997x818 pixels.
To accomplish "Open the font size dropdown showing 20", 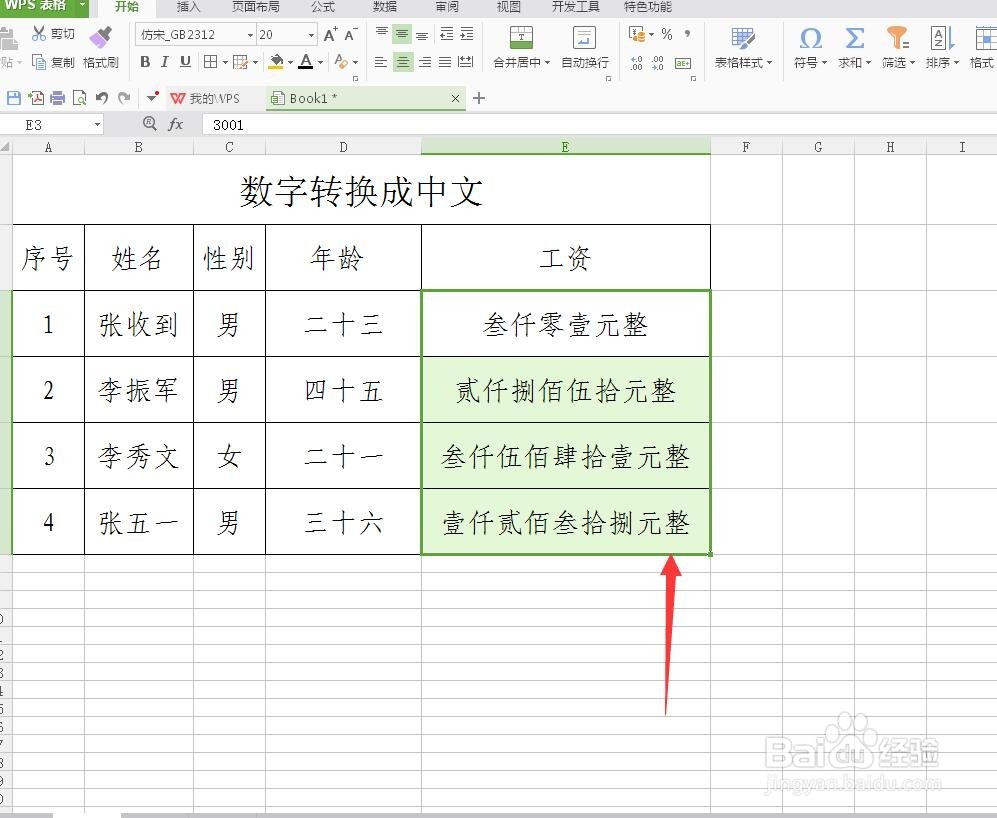I will coord(311,37).
